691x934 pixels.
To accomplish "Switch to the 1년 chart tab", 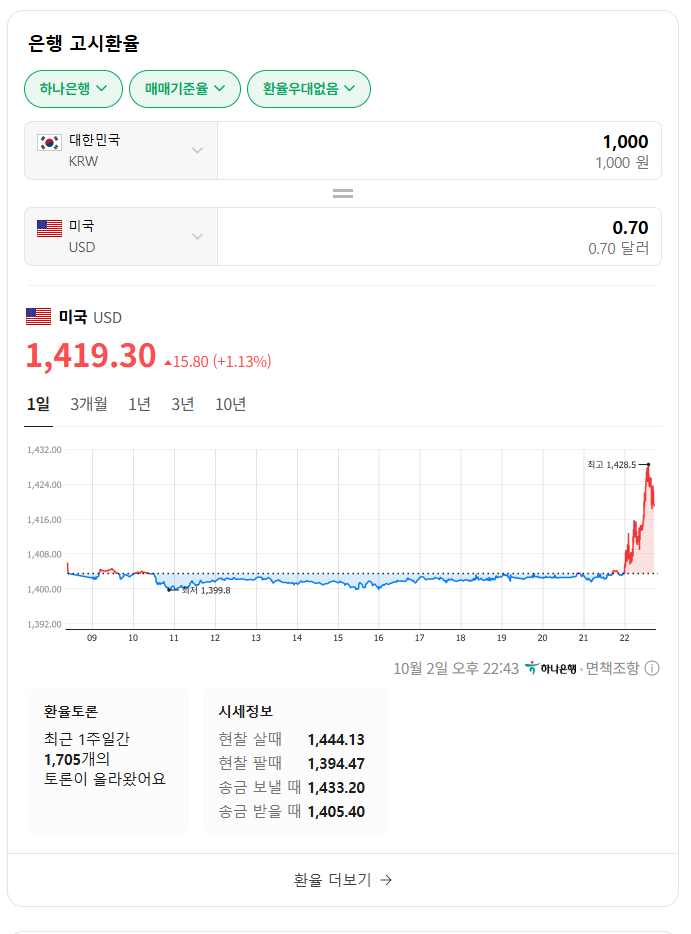I will (x=139, y=404).
